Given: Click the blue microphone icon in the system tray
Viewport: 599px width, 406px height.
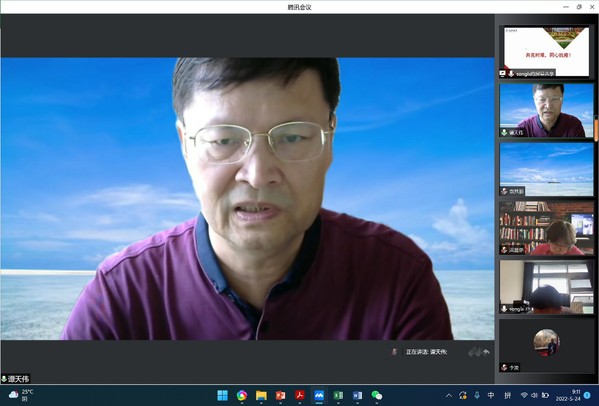Looking at the screenshot, I should click(x=477, y=395).
